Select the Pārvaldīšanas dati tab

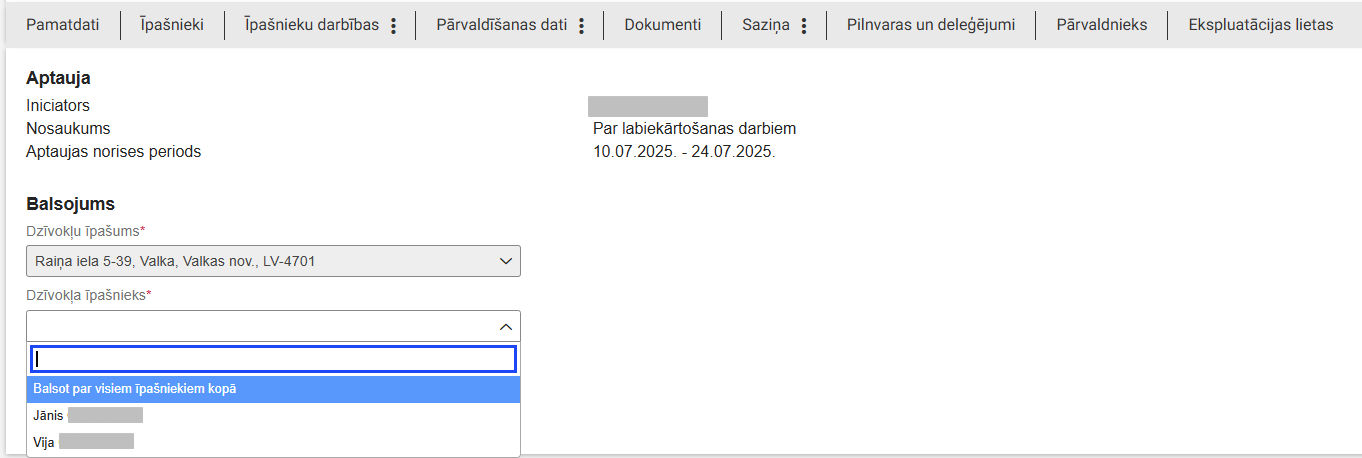click(x=501, y=25)
